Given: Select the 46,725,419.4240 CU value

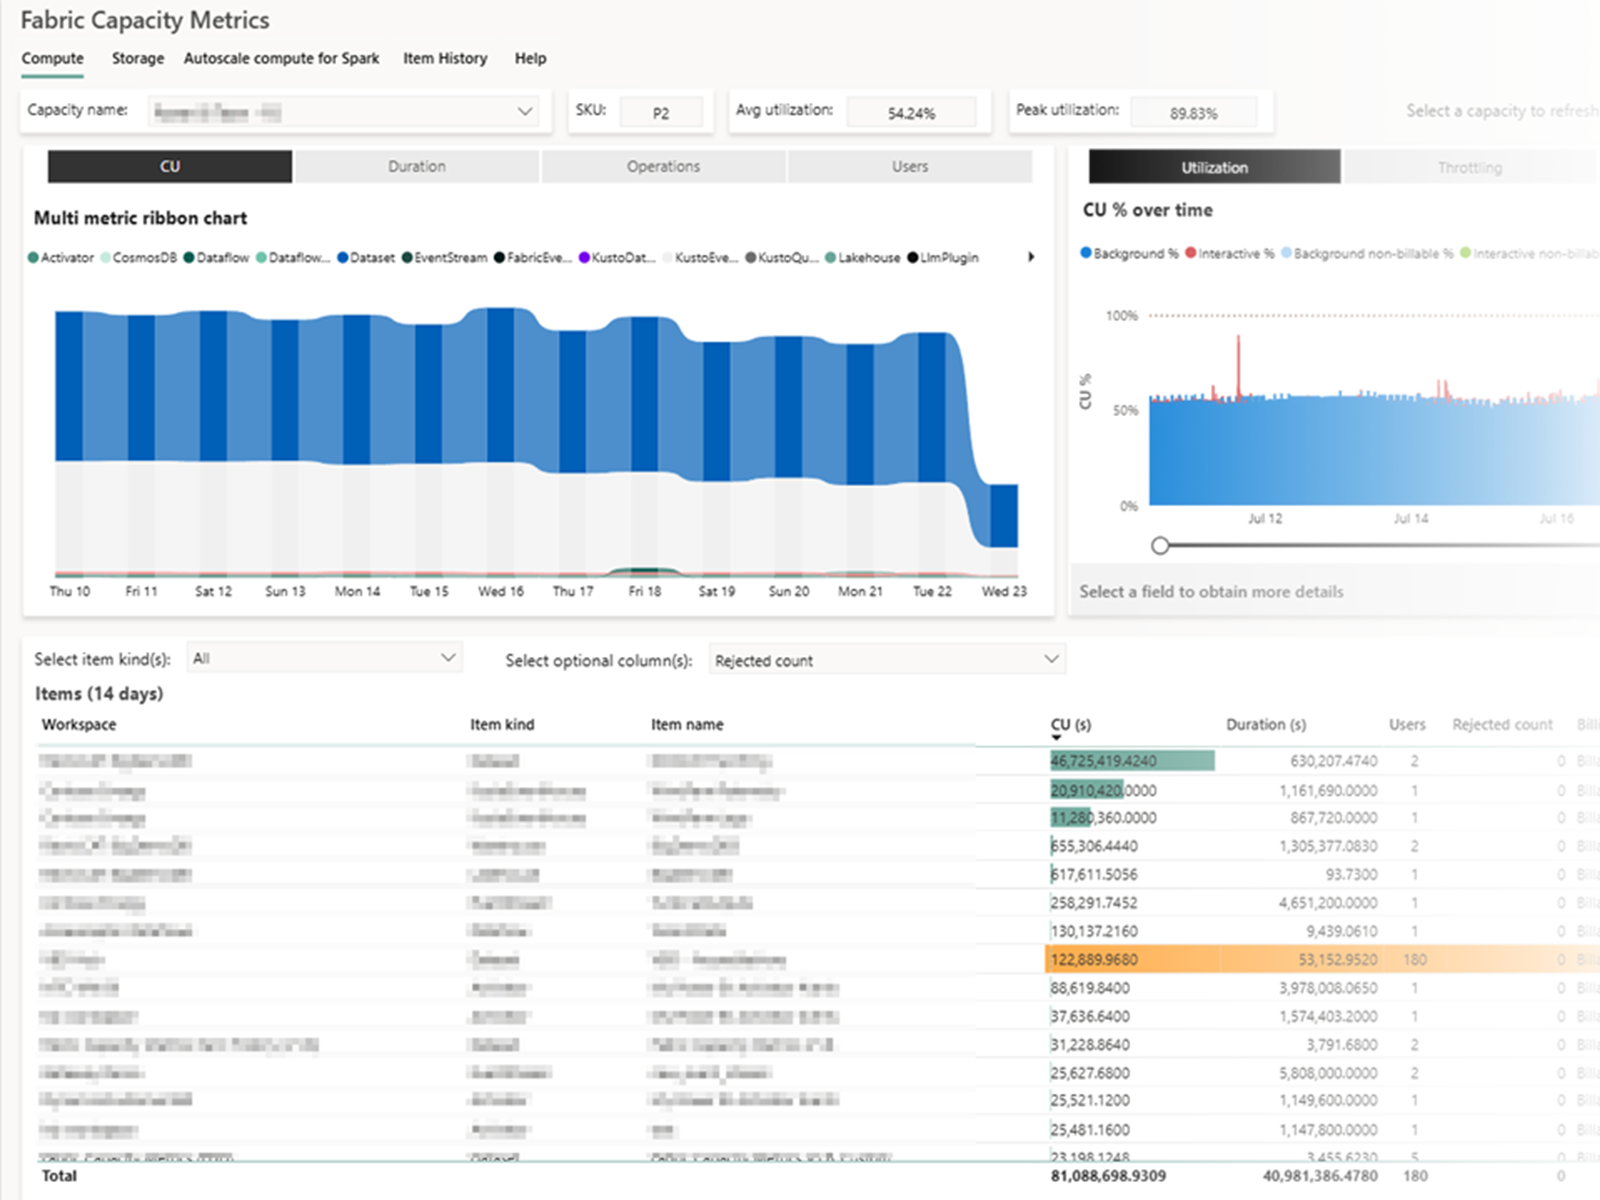Looking at the screenshot, I should click(1103, 761).
